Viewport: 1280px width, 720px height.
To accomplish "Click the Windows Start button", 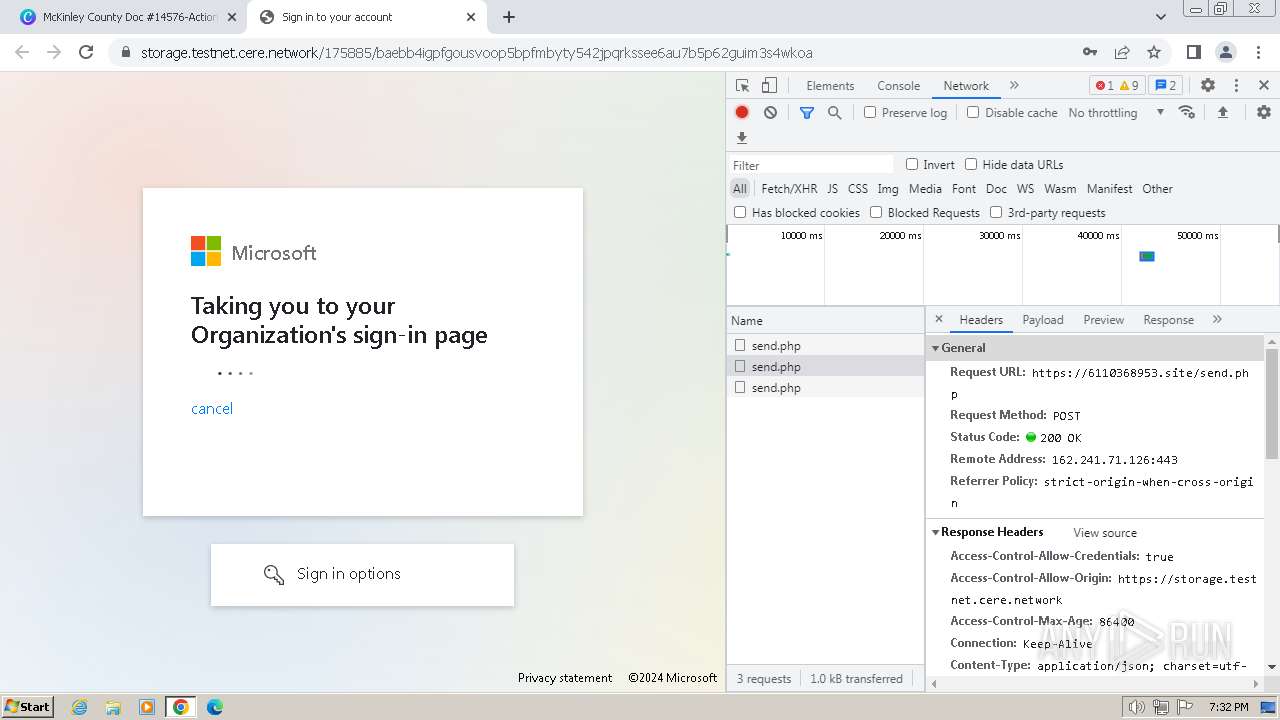I will click(x=27, y=706).
